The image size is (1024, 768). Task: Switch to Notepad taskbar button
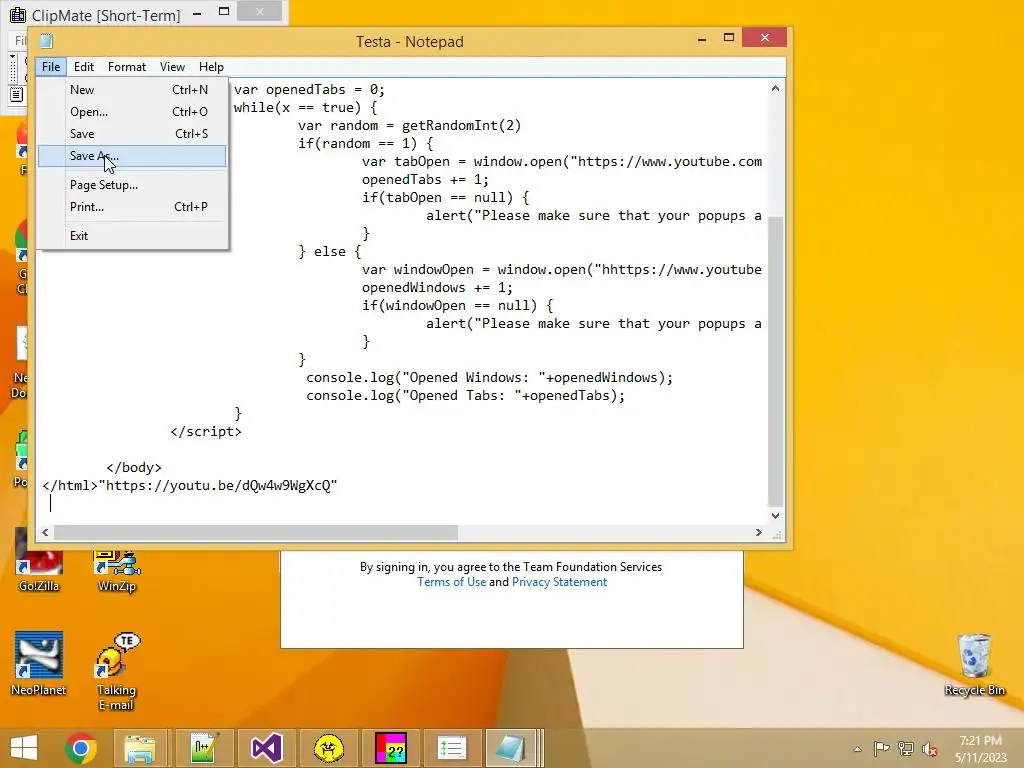[513, 748]
